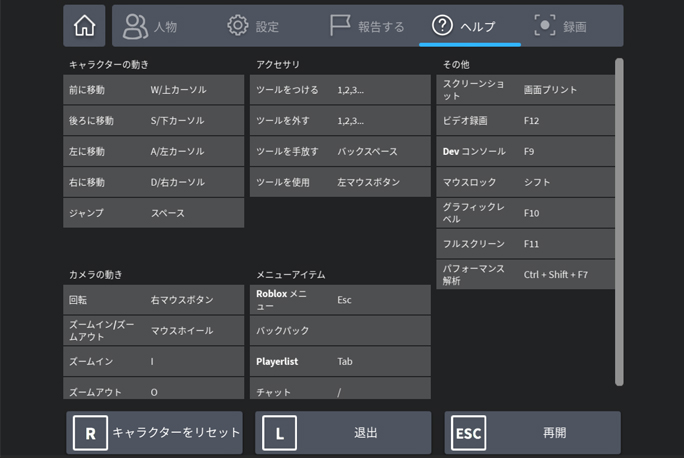Click the Playerlist Tab row
The image size is (684, 458).
point(341,362)
